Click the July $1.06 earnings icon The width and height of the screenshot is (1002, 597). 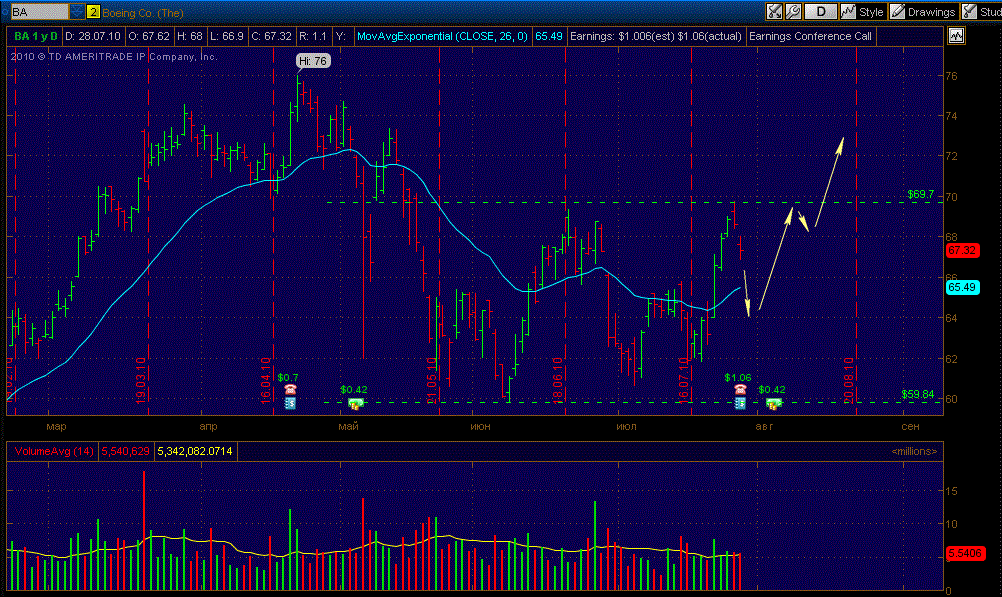[740, 403]
